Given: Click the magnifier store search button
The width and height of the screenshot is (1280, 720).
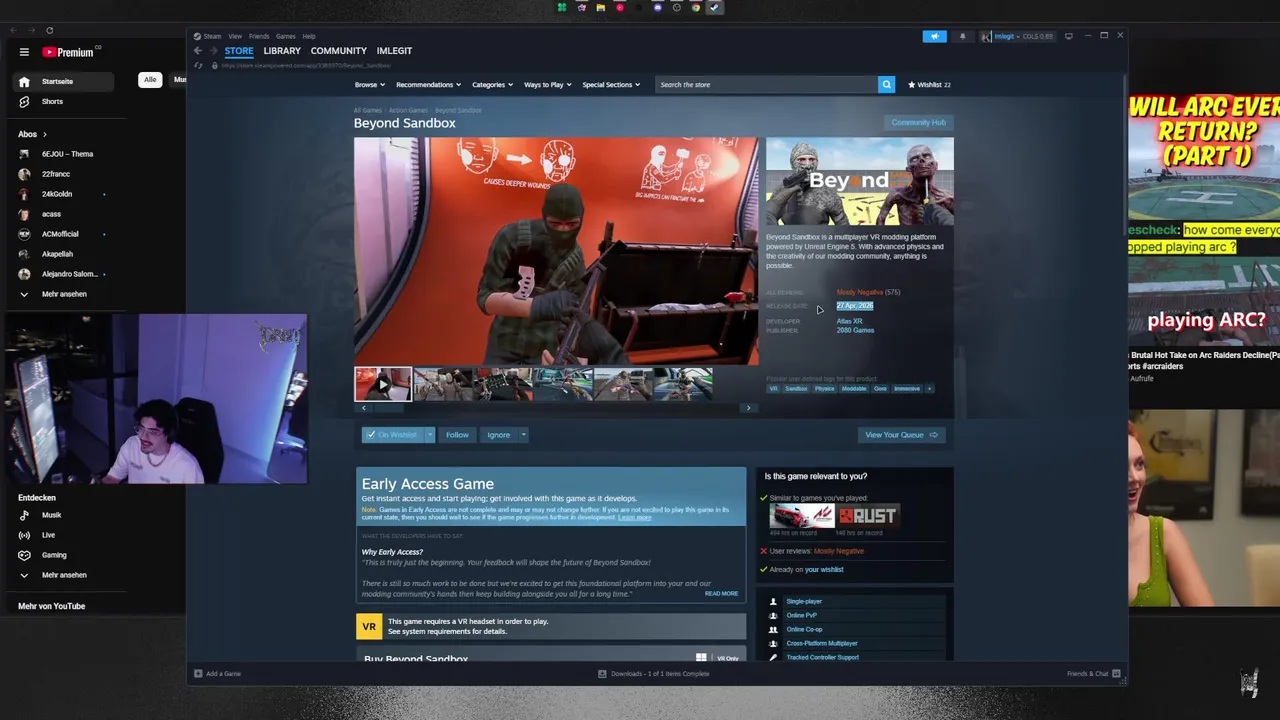Looking at the screenshot, I should tap(886, 85).
